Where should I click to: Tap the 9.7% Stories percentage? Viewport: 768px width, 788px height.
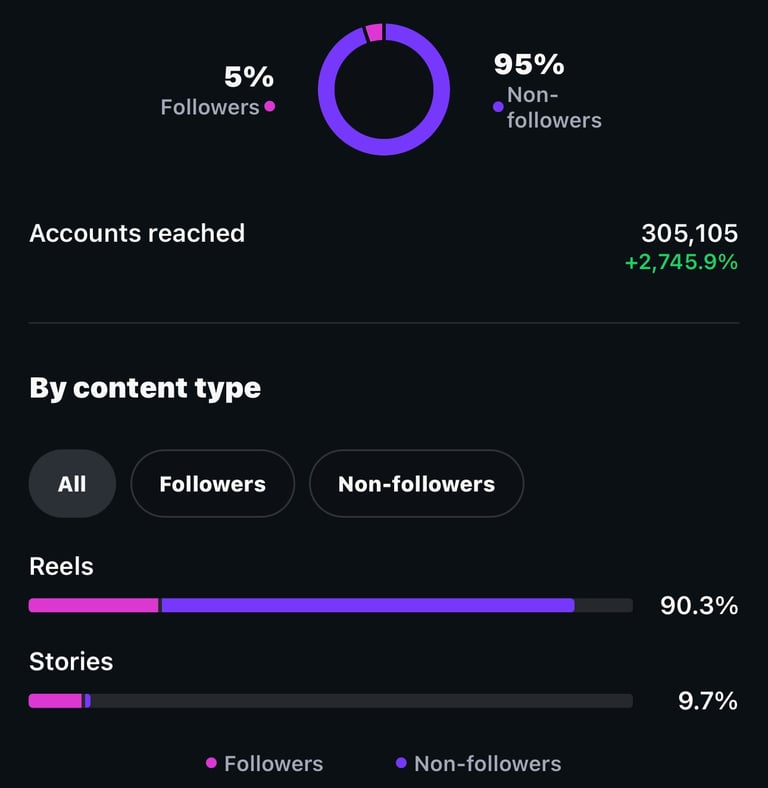708,701
